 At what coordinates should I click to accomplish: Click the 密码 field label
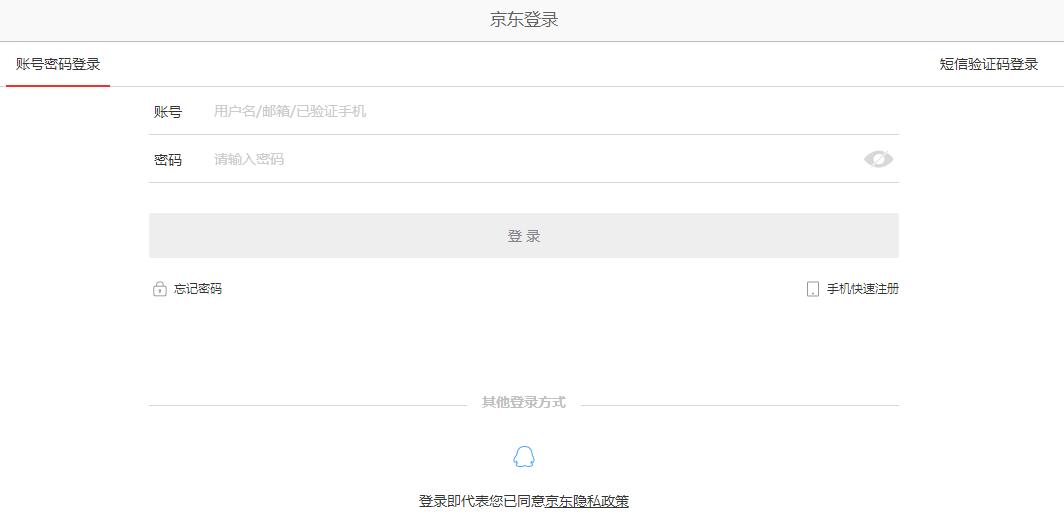(168, 160)
